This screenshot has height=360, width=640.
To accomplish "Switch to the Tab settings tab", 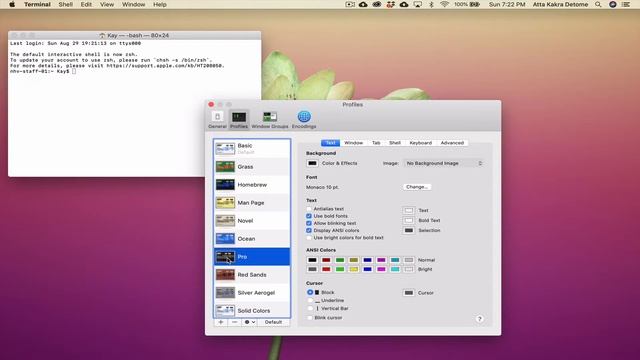I will point(376,143).
